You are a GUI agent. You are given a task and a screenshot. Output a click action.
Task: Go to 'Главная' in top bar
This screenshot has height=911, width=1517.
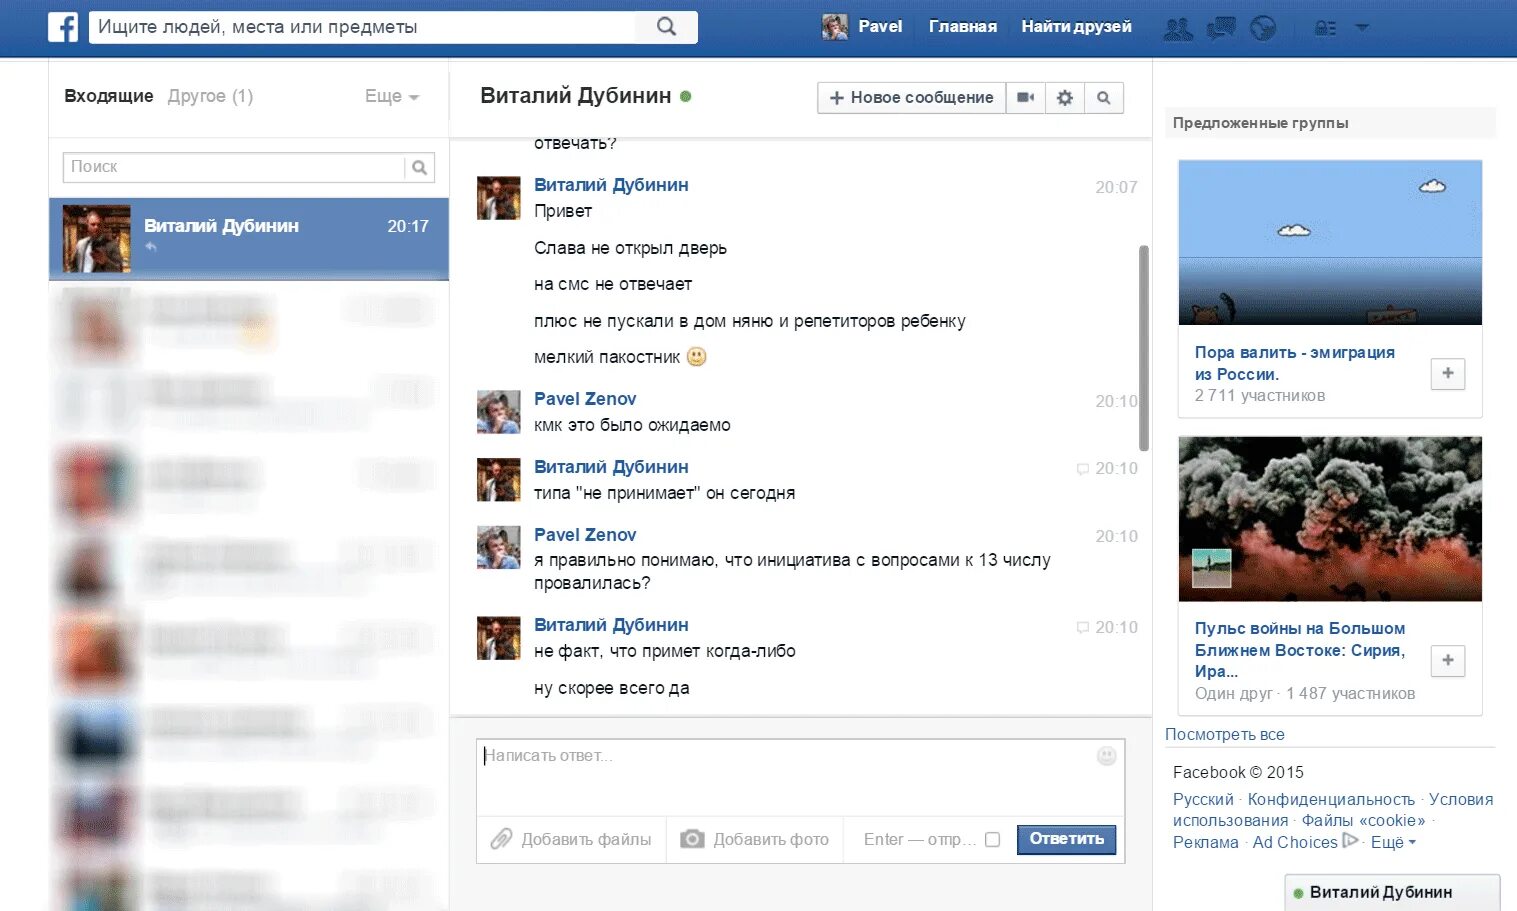point(962,27)
